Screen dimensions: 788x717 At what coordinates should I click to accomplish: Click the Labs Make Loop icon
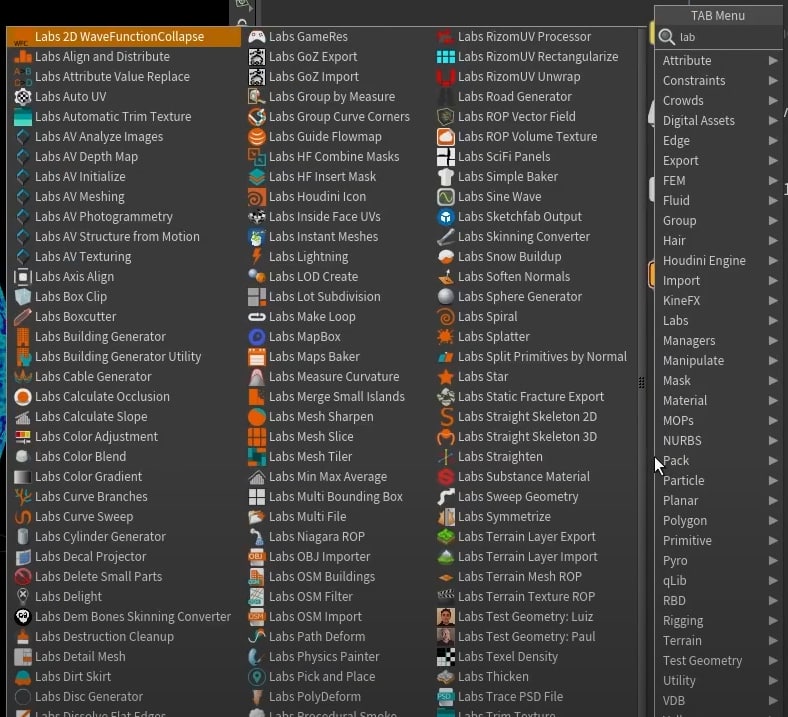tap(257, 317)
